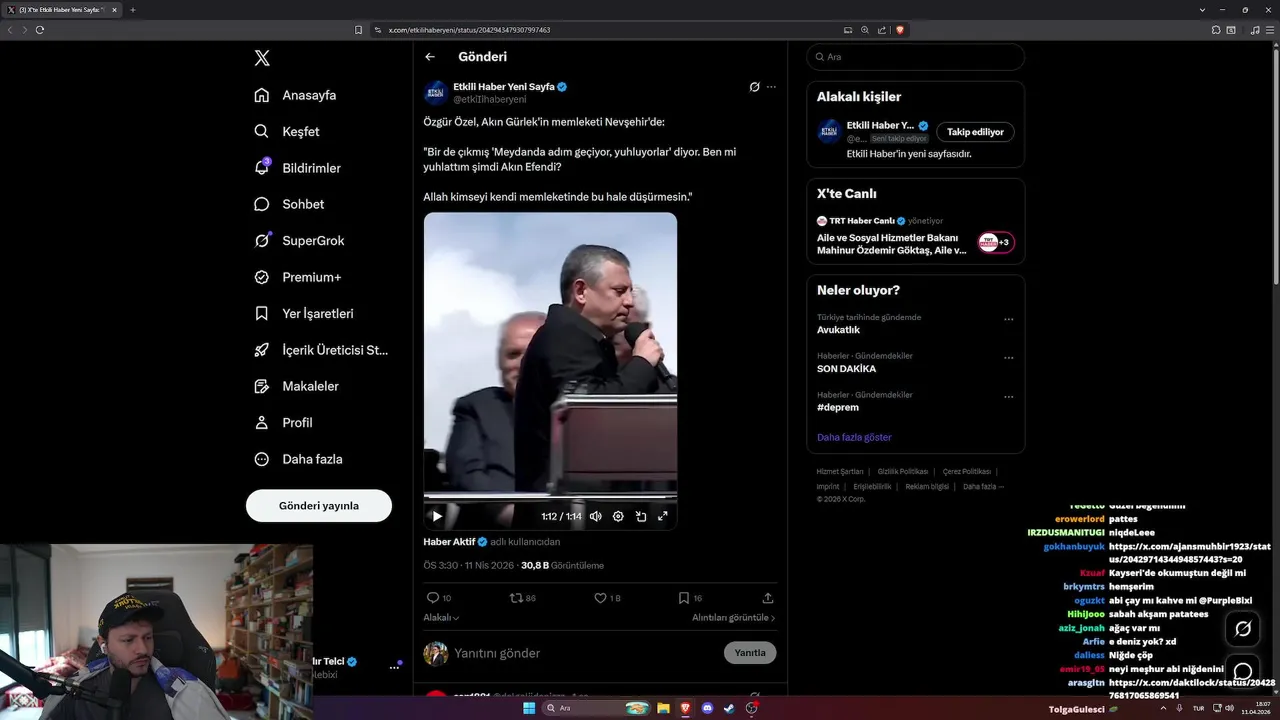Open browser main menu icon
Screen dimensions: 1280x720
tap(1269, 30)
